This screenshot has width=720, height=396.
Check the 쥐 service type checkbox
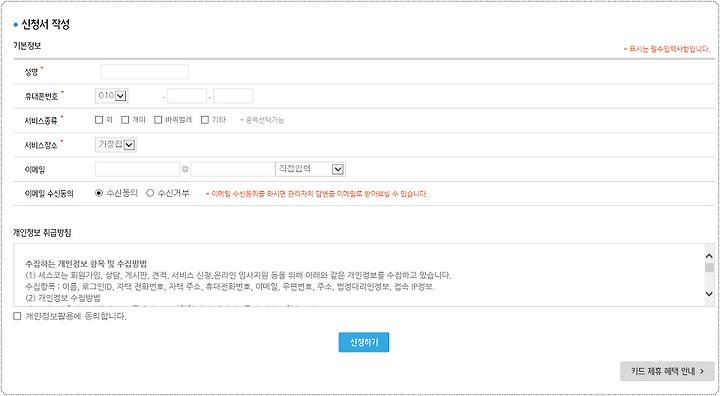[x=99, y=120]
